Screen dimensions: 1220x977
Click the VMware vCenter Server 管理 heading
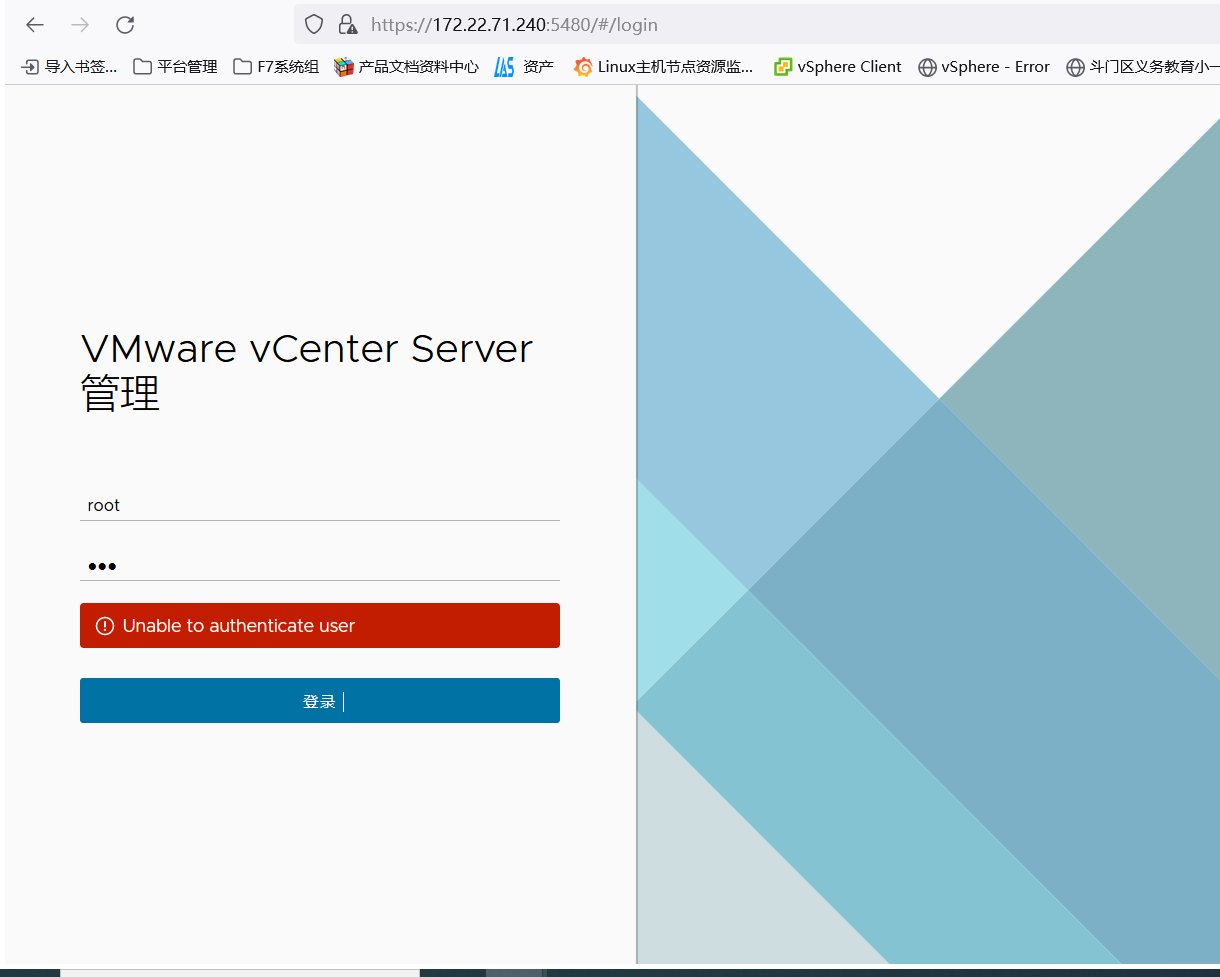click(x=307, y=371)
